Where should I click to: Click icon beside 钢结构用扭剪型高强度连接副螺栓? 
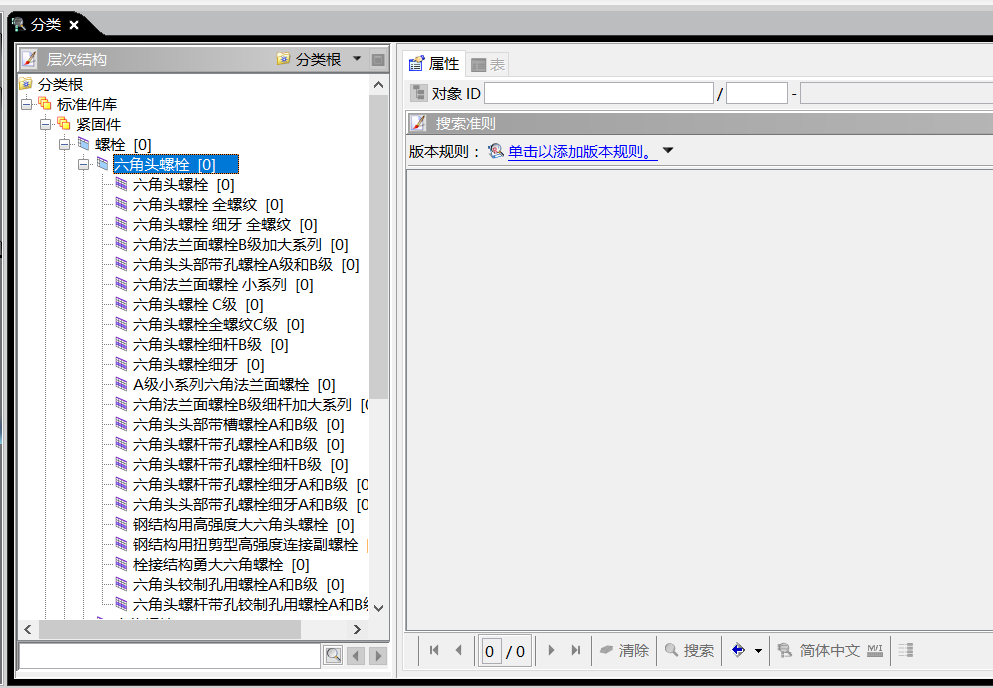point(122,544)
